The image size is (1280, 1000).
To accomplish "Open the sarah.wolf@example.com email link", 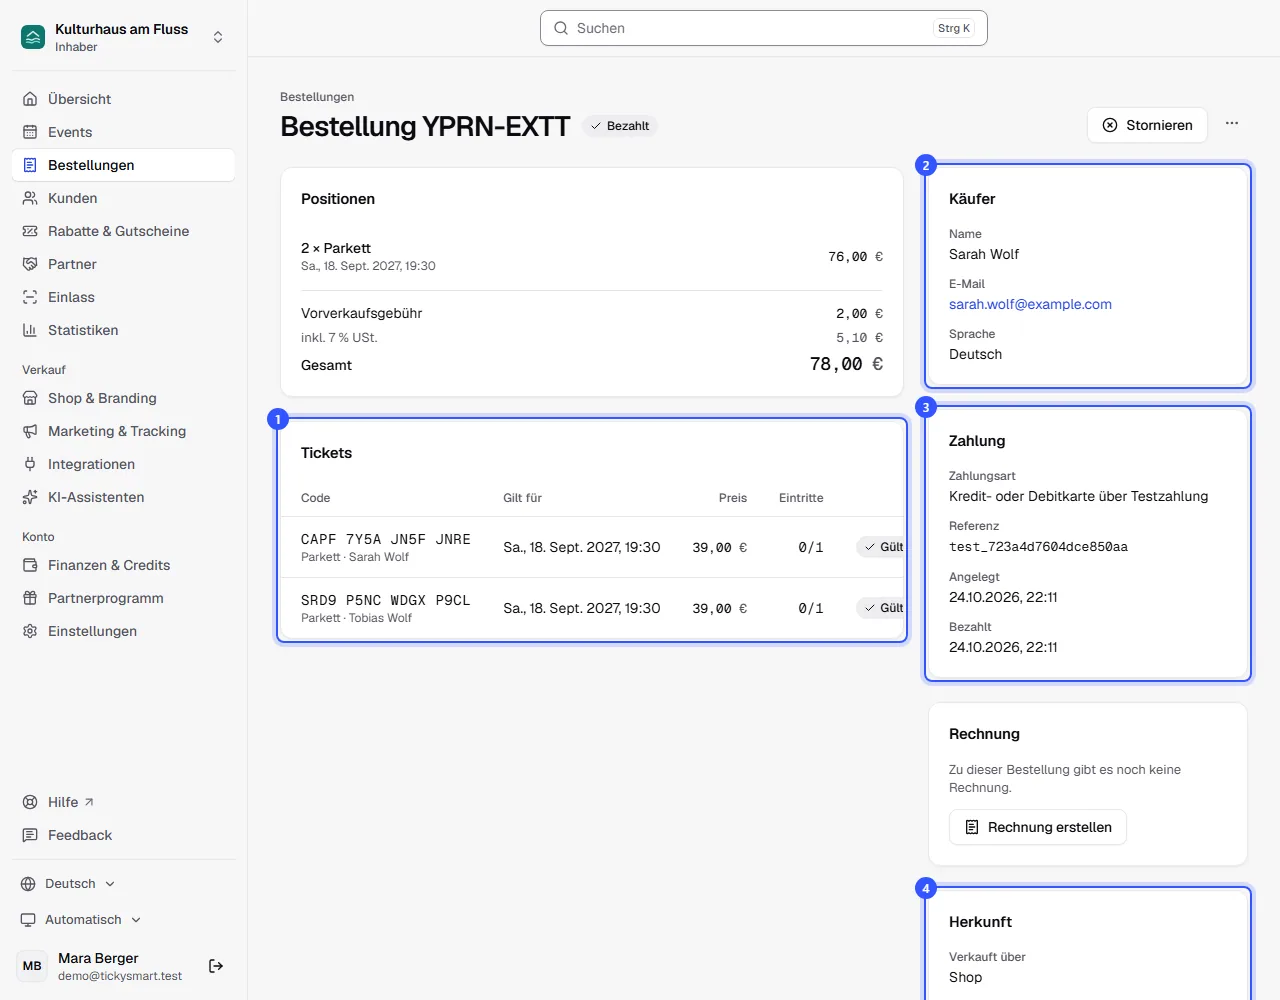I will point(1030,304).
